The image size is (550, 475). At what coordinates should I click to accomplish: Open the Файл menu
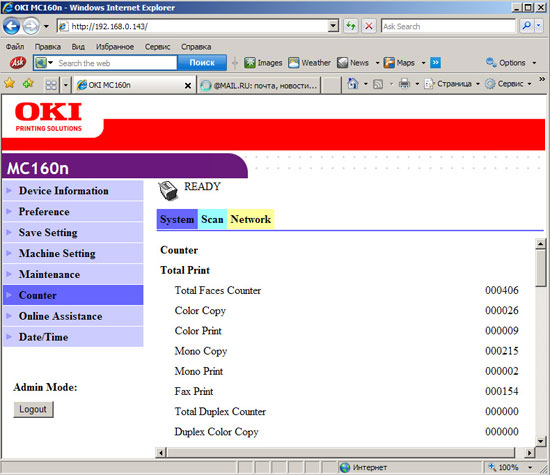15,47
